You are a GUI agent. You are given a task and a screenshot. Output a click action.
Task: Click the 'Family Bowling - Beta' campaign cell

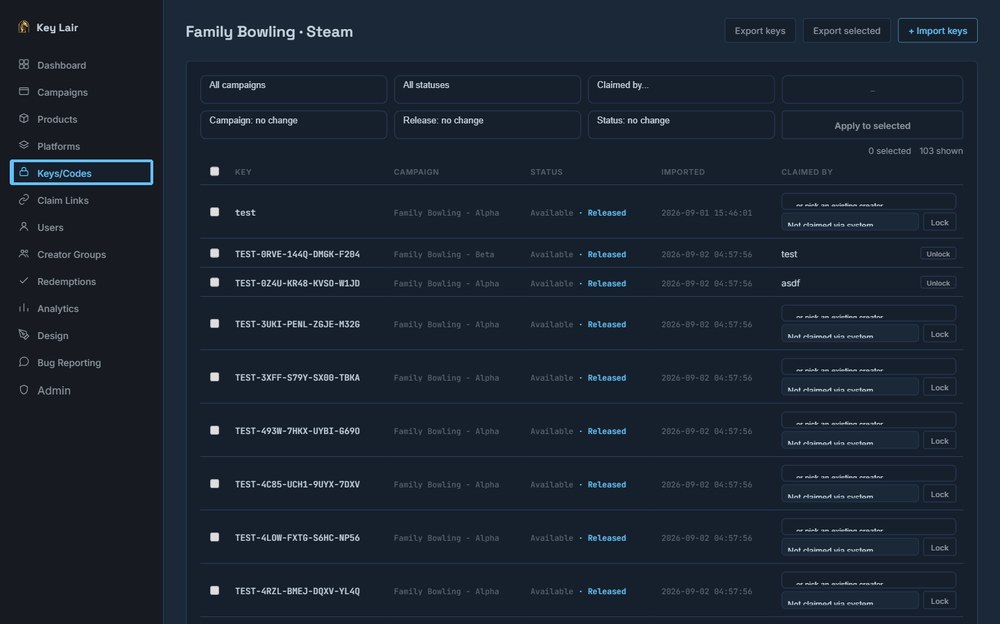point(444,254)
